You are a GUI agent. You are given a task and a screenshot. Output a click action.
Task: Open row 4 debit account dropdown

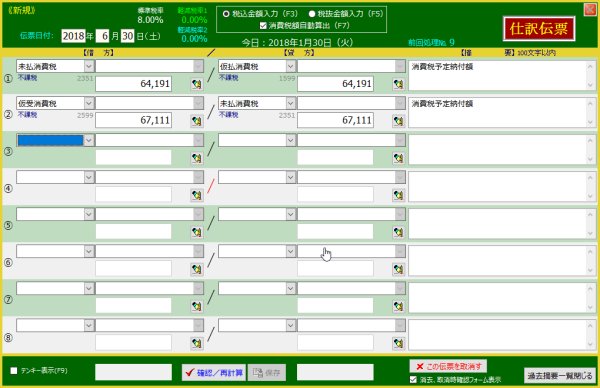89,177
